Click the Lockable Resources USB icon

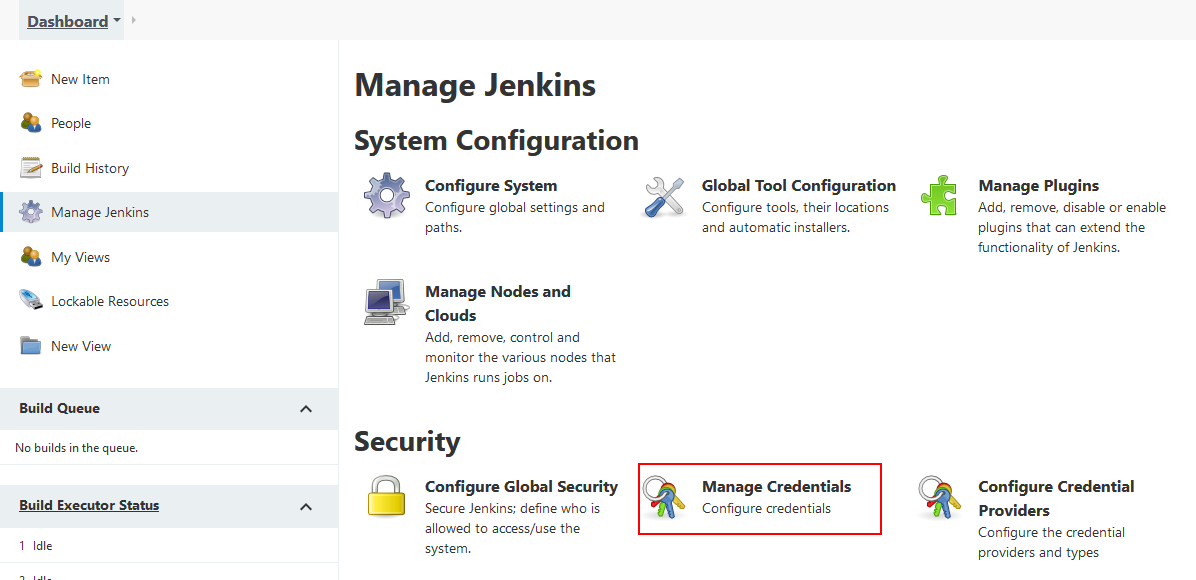pyautogui.click(x=31, y=301)
